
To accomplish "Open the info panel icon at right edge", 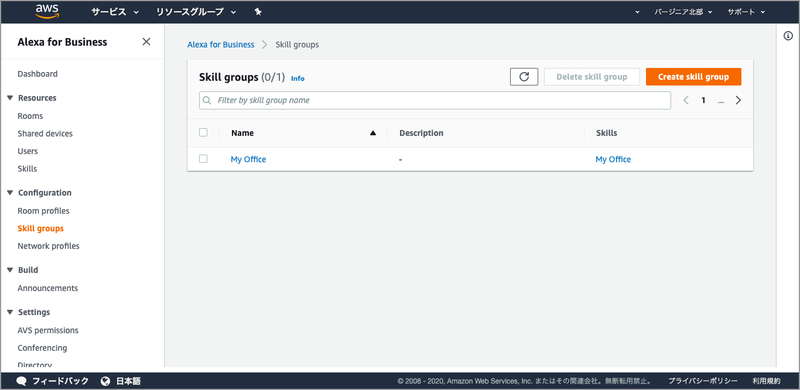I will [x=788, y=36].
